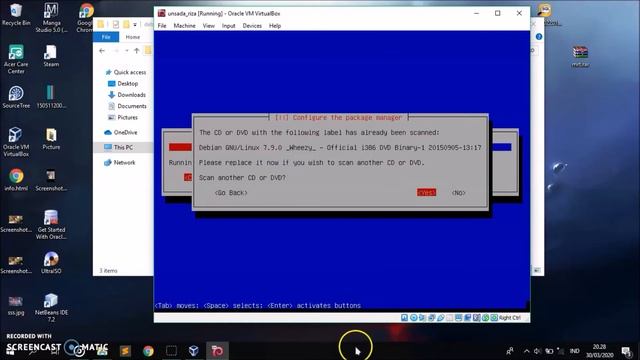This screenshot has width=640, height=360.
Task: Switch to VirtualBox cube icon on taskbar
Action: coord(194,351)
